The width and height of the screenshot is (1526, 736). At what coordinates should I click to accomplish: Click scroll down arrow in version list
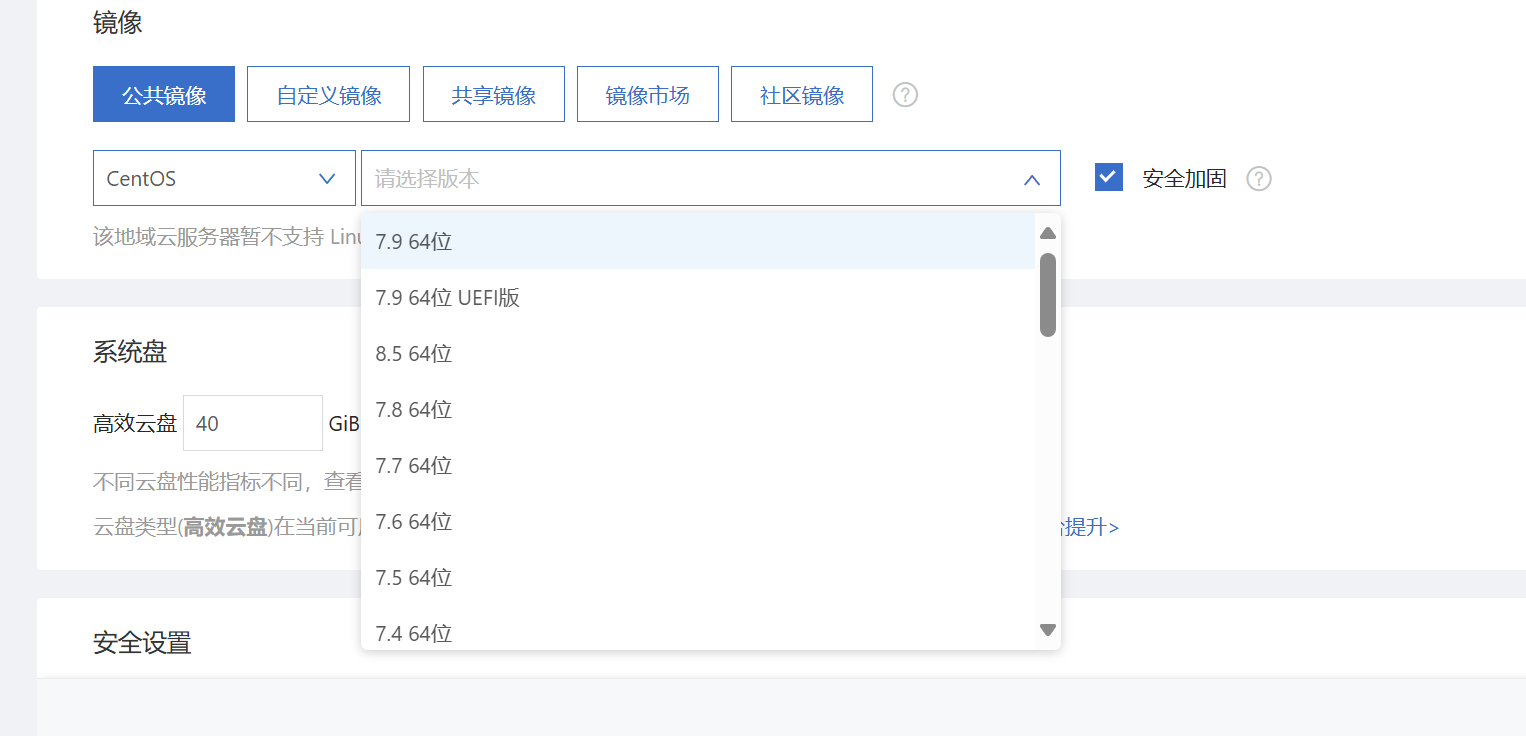1048,630
